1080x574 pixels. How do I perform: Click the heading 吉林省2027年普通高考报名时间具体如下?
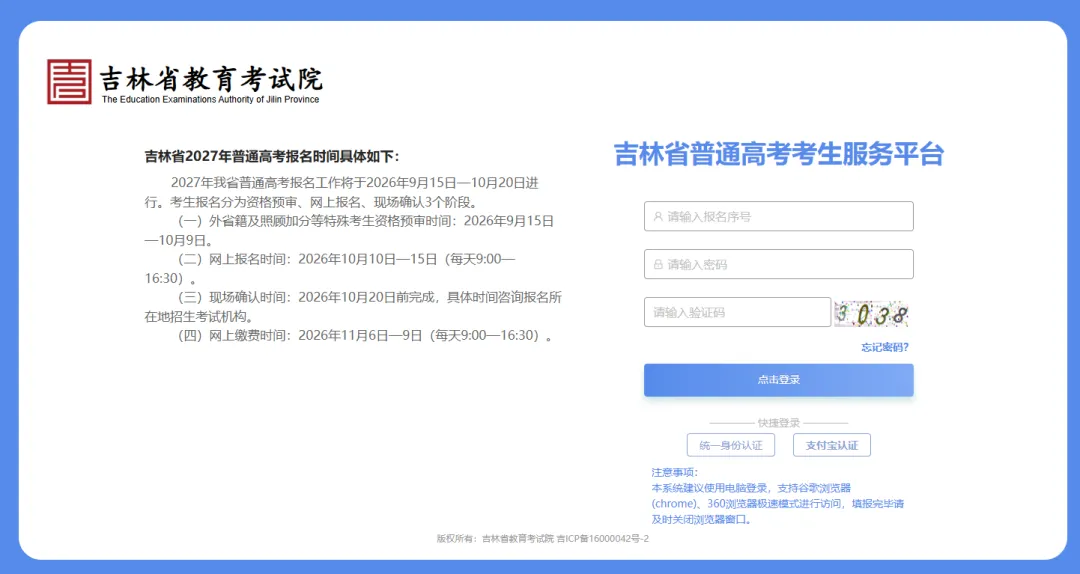pyautogui.click(x=271, y=156)
